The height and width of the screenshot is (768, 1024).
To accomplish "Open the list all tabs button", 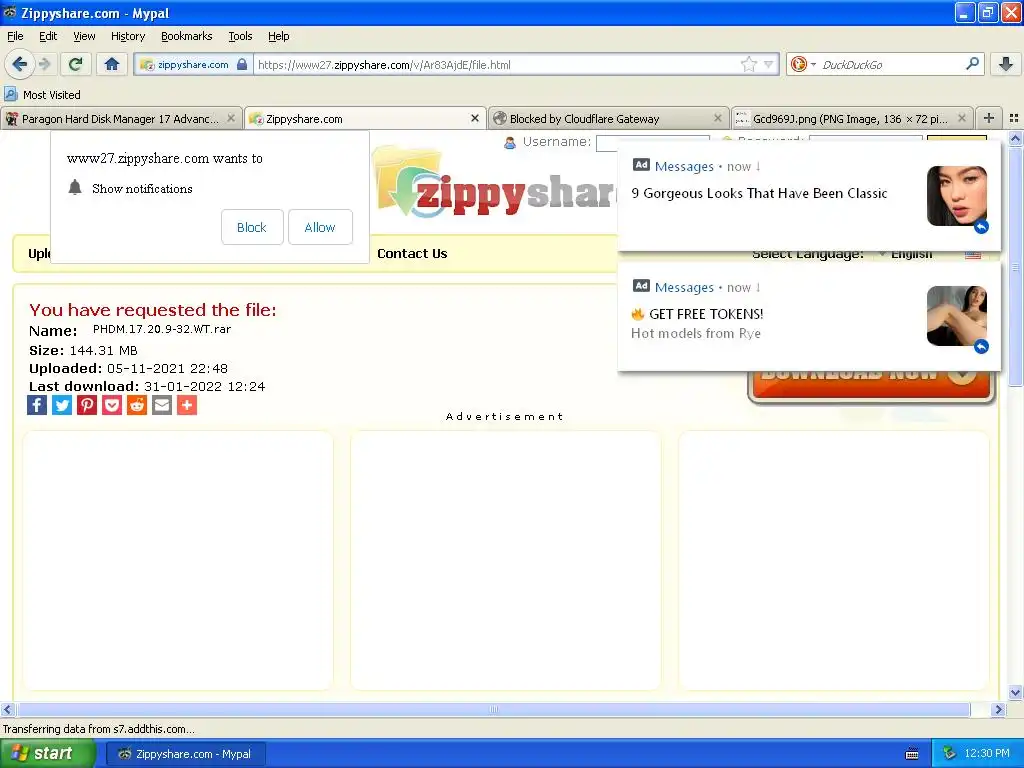I will click(1014, 118).
